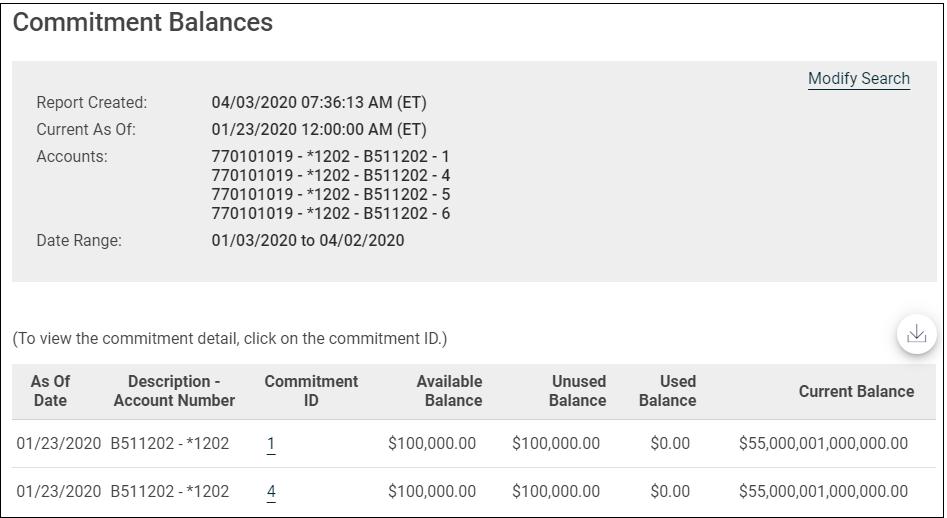
Task: Click Description - Account Number column header
Action: point(174,391)
